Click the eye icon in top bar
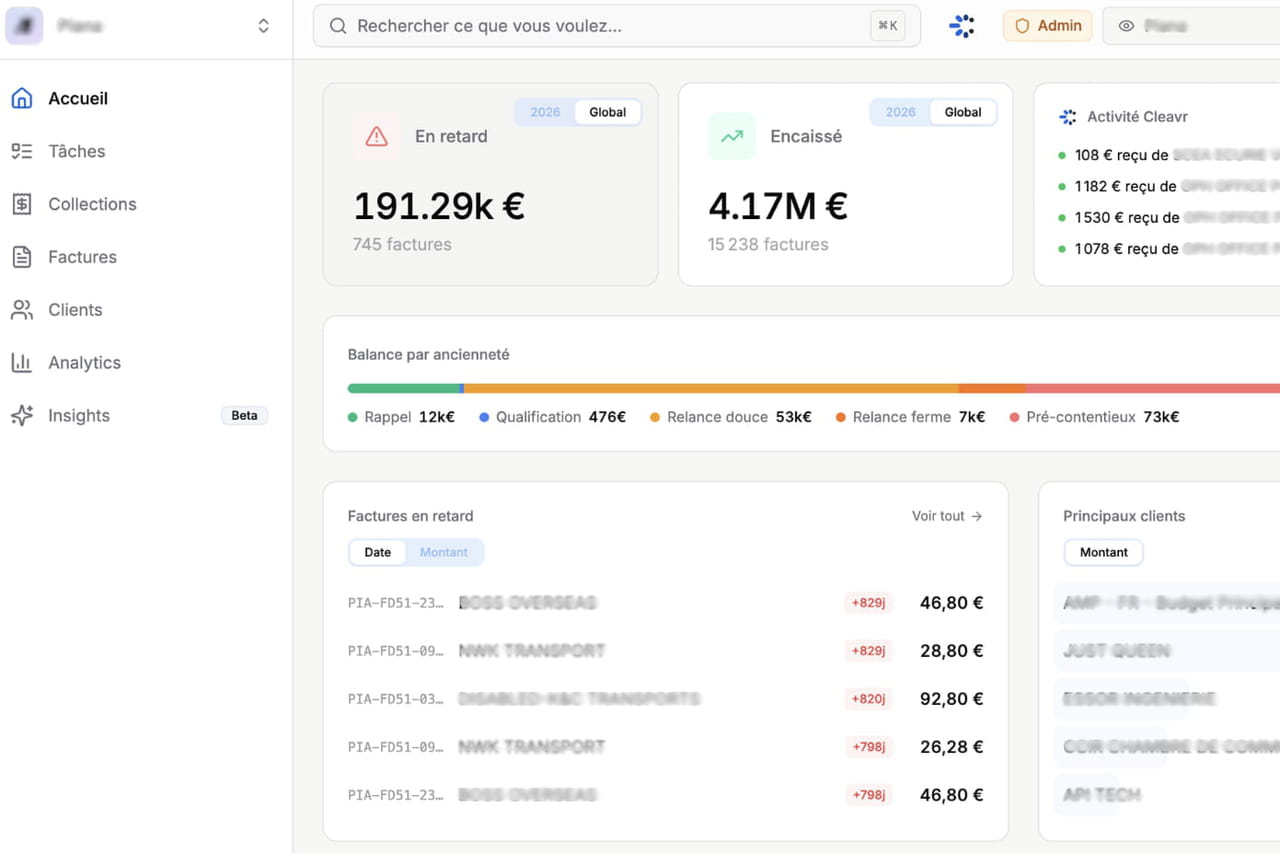The height and width of the screenshot is (853, 1280). point(1126,26)
